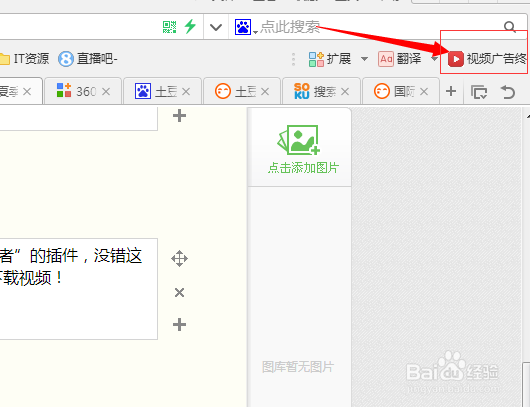This screenshot has width=530, height=407.
Task: Switch to the 360 tab
Action: point(77,91)
